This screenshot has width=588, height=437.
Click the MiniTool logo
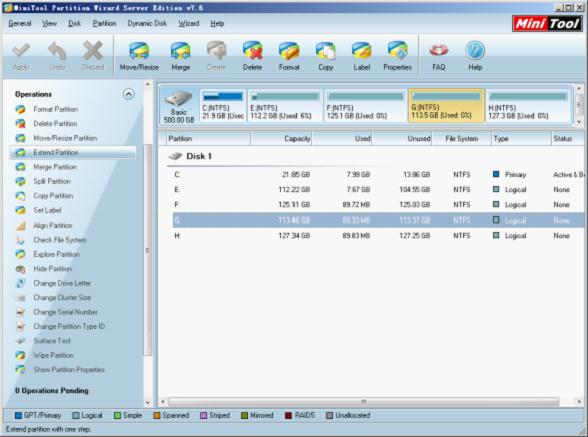coord(547,24)
